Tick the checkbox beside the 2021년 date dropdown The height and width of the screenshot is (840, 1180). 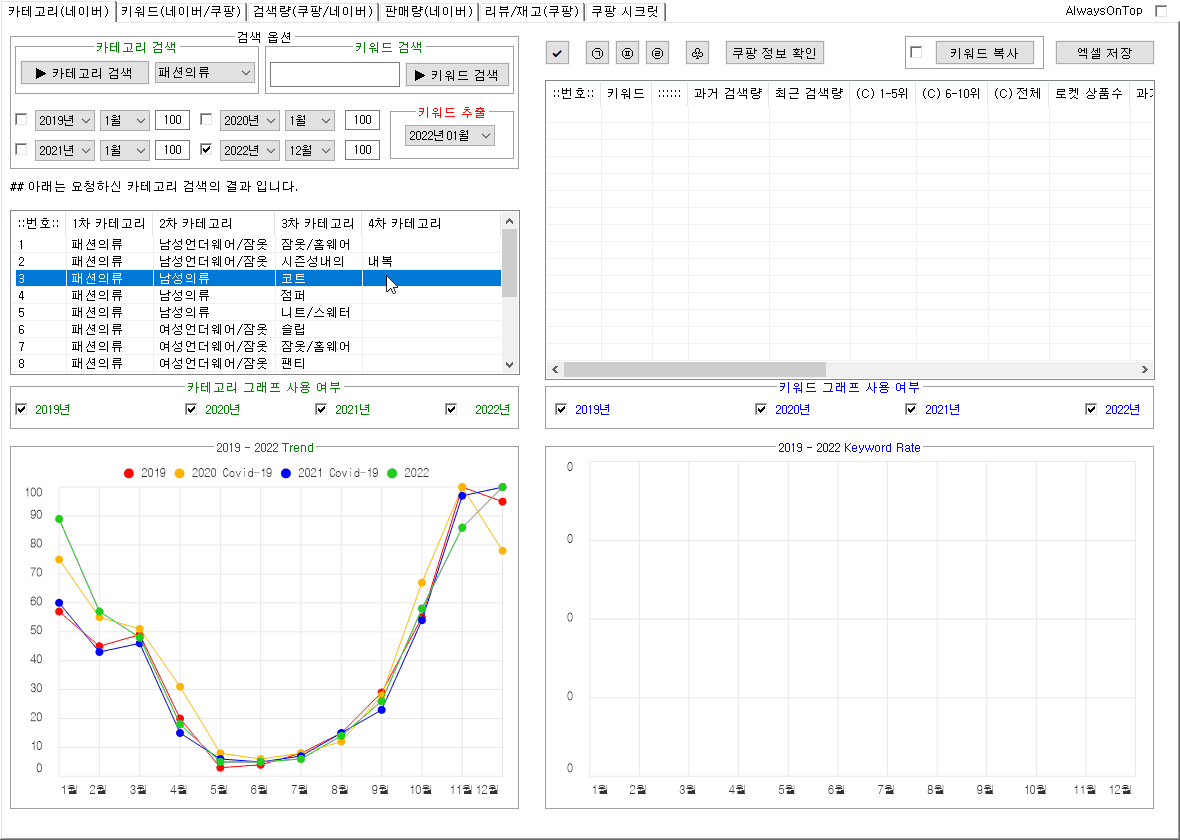(x=21, y=149)
